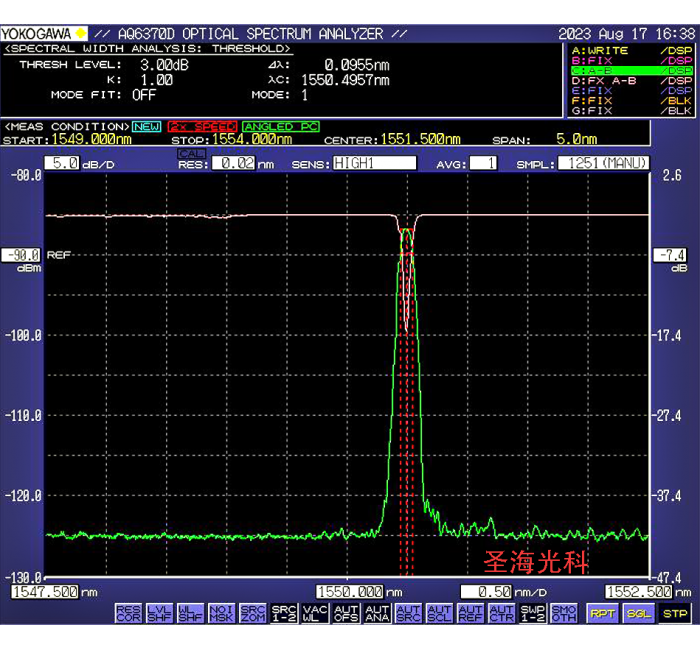The image size is (700, 650).
Task: Click the SMO OTH smoothing icon
Action: click(x=564, y=613)
